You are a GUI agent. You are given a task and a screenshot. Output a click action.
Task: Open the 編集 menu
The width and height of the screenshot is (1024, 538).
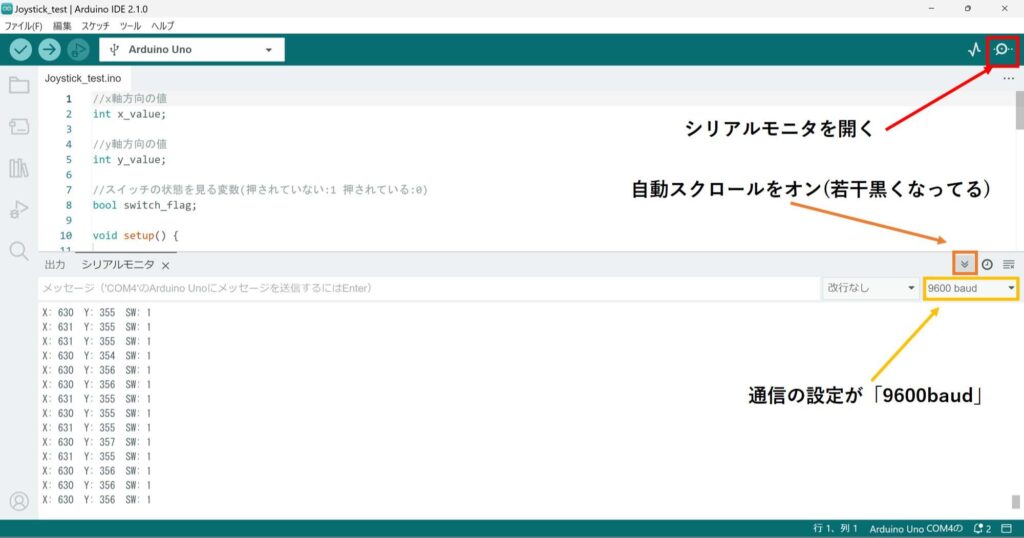click(x=62, y=26)
